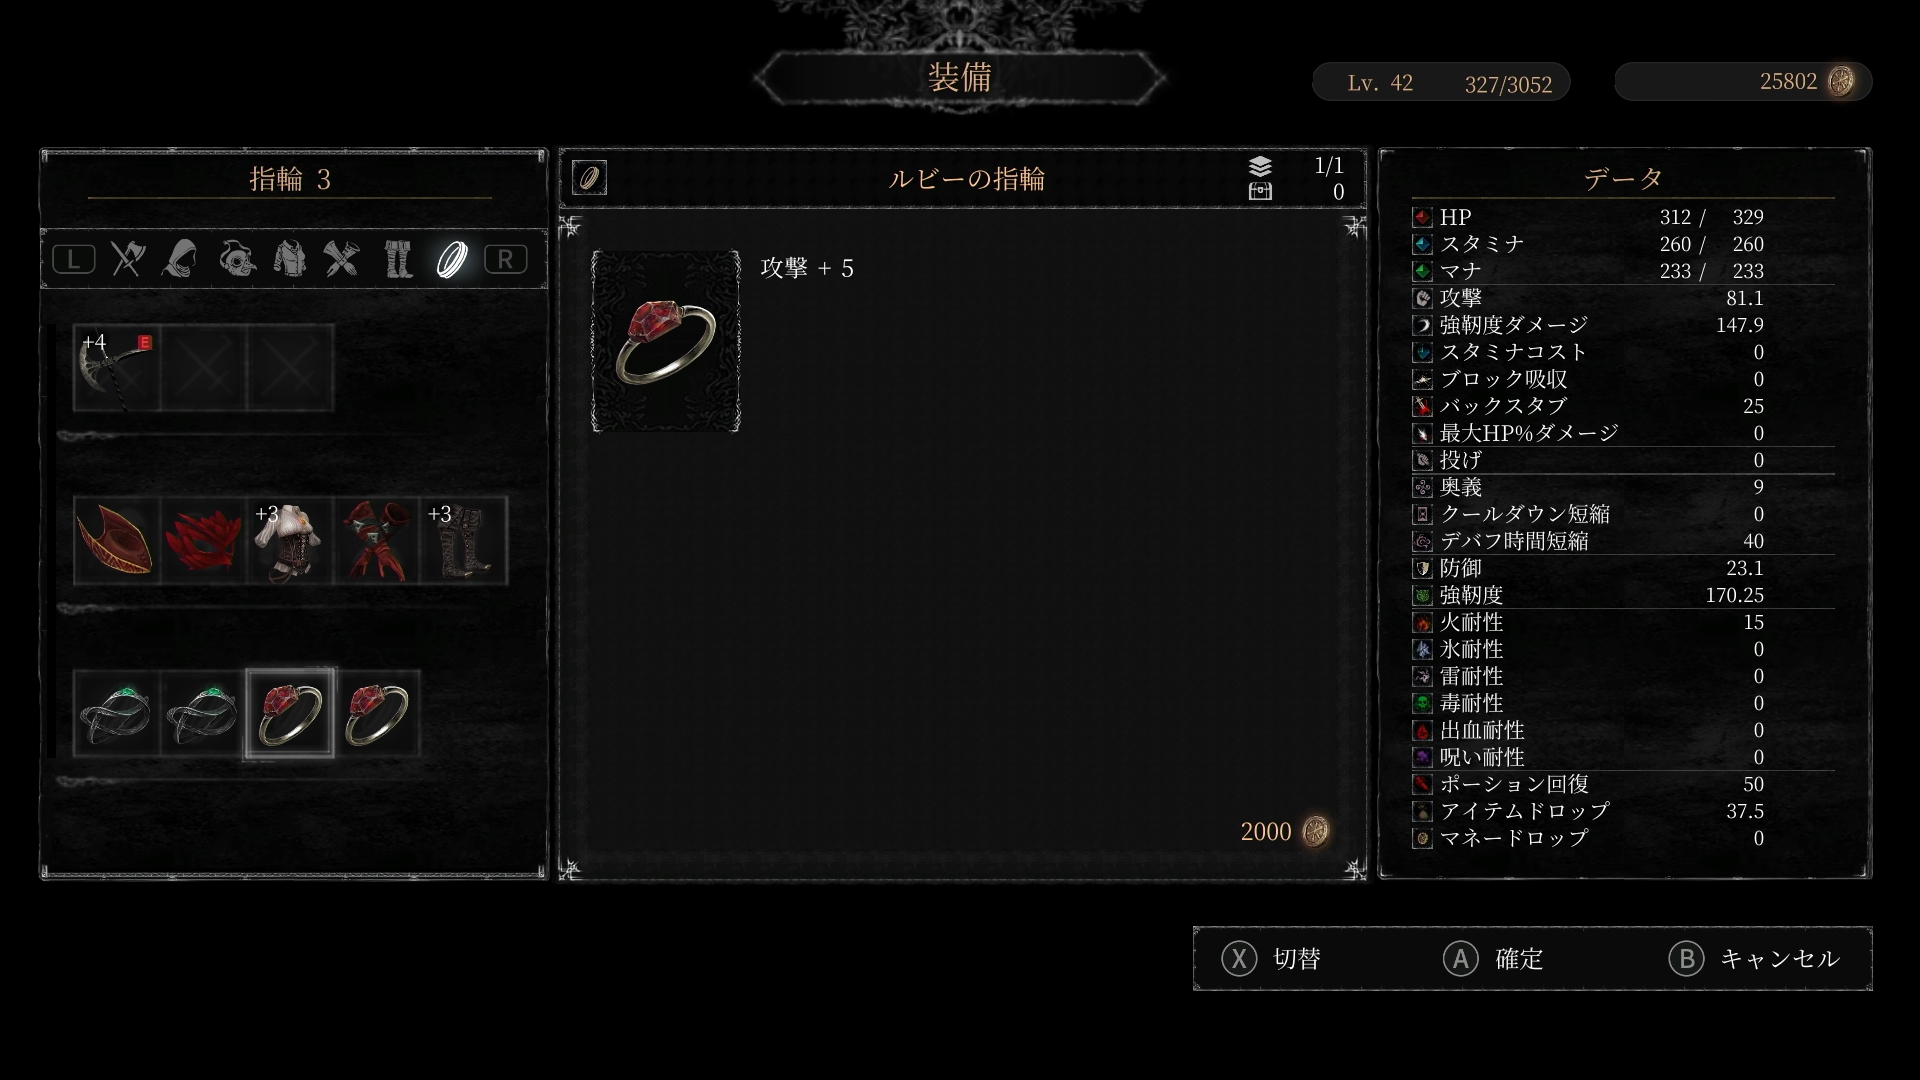The width and height of the screenshot is (1920, 1080).
Task: Click the R shoulder button tab
Action: [505, 260]
